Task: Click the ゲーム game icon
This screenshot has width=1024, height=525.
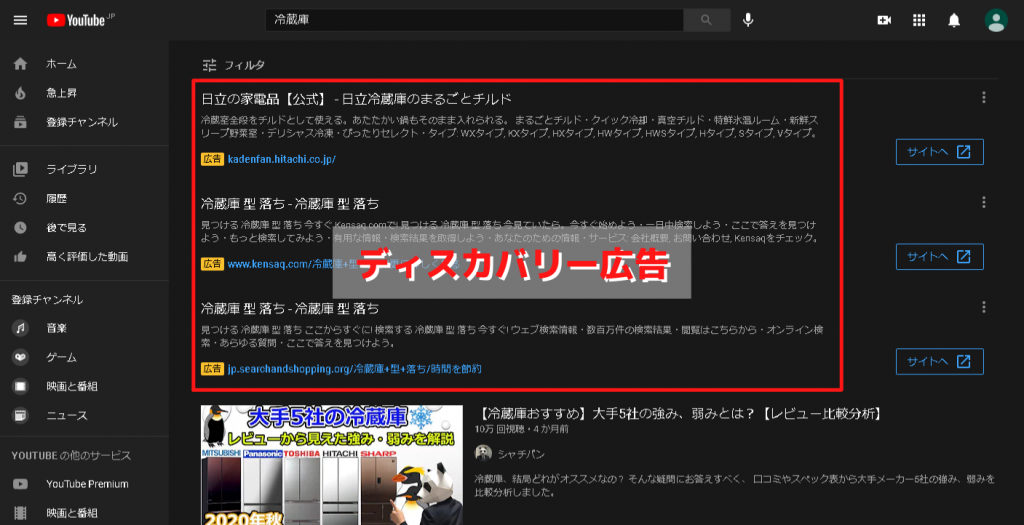Action: [20, 357]
